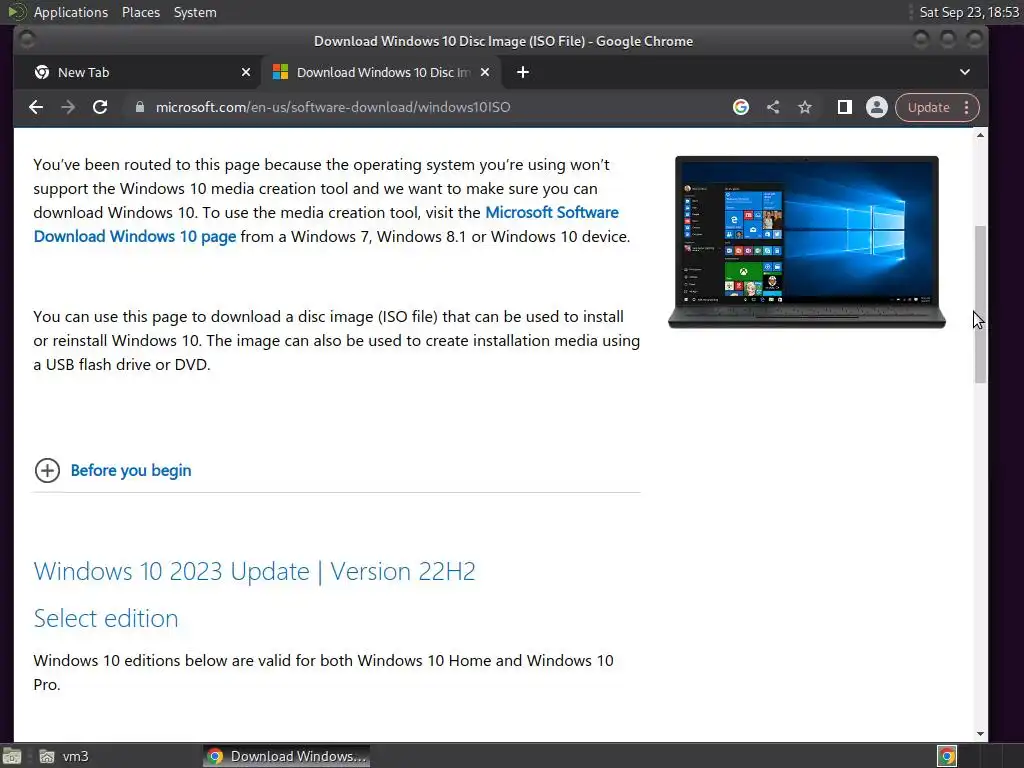Close the Download Windows 10 tab
Screen dimensions: 1024x768
coord(485,72)
